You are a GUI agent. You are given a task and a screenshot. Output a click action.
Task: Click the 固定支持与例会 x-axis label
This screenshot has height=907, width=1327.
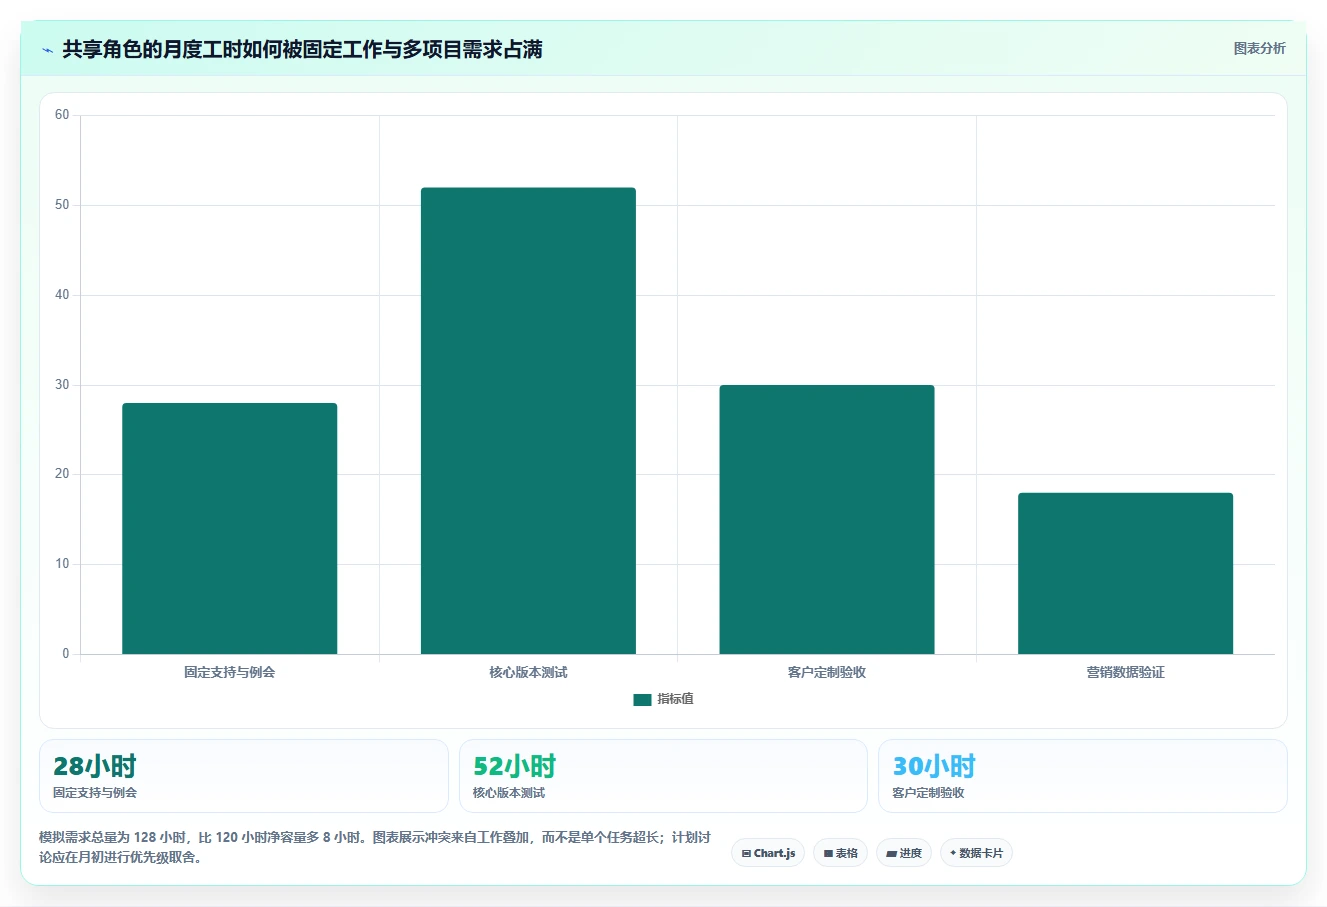coord(229,672)
